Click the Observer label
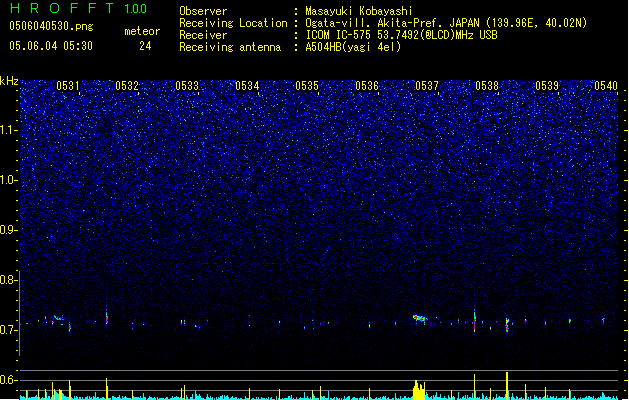The height and width of the screenshot is (400, 629). (x=203, y=11)
